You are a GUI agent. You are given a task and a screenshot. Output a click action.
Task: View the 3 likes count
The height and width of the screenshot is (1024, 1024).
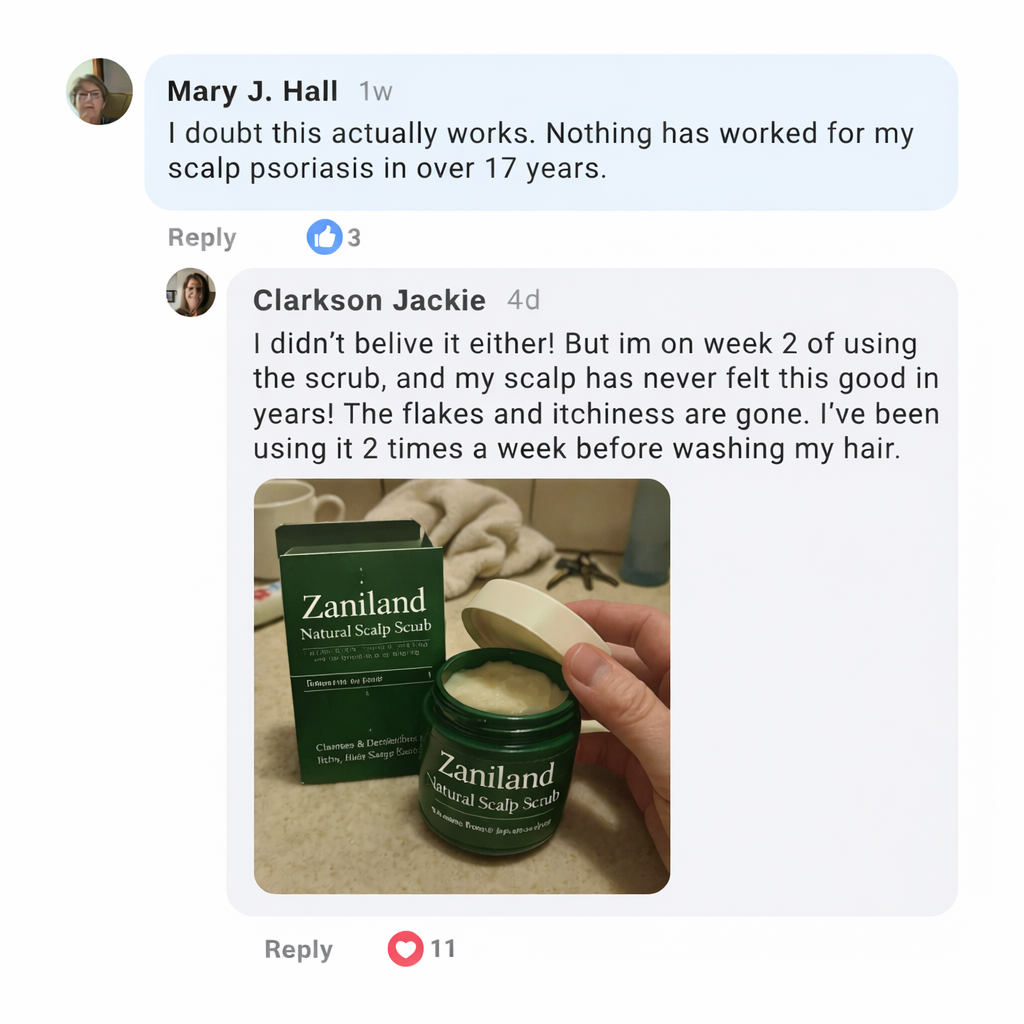click(x=354, y=238)
